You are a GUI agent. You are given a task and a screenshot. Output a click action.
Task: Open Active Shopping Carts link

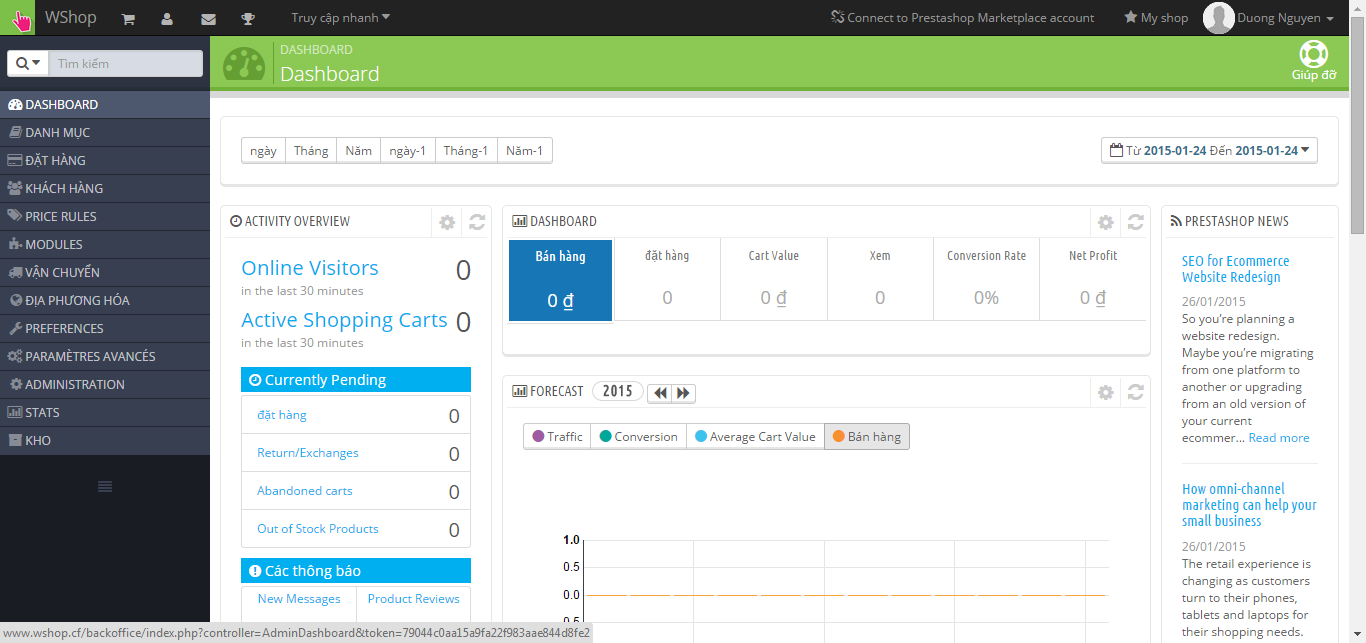[344, 320]
